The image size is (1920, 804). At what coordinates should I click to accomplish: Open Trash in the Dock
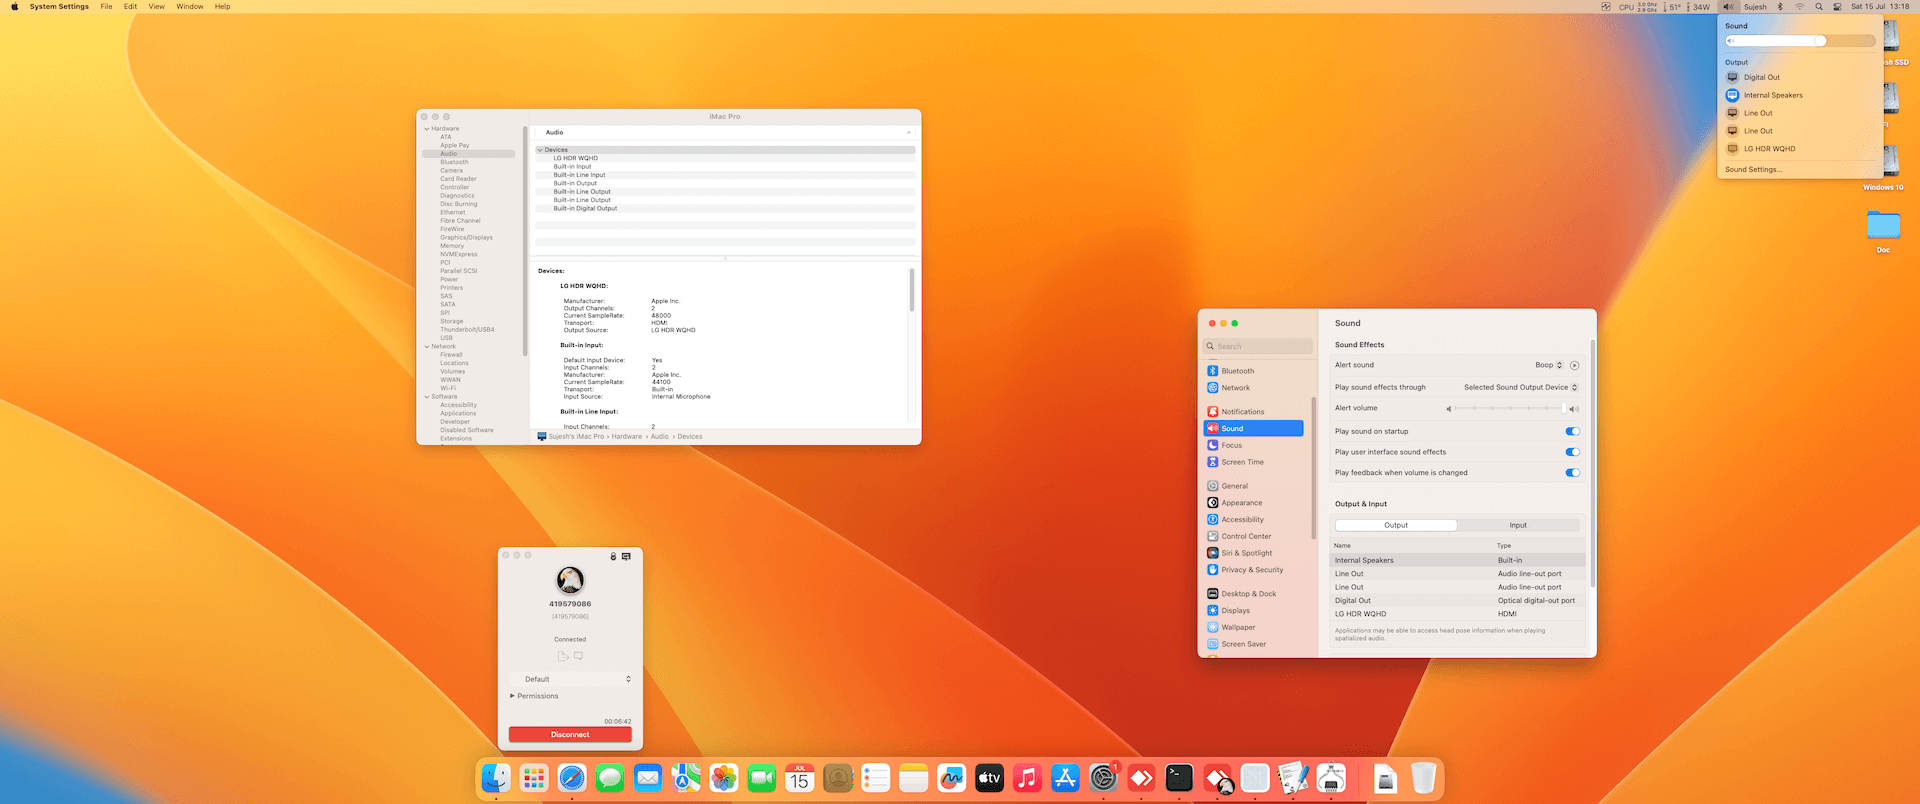tap(1424, 778)
